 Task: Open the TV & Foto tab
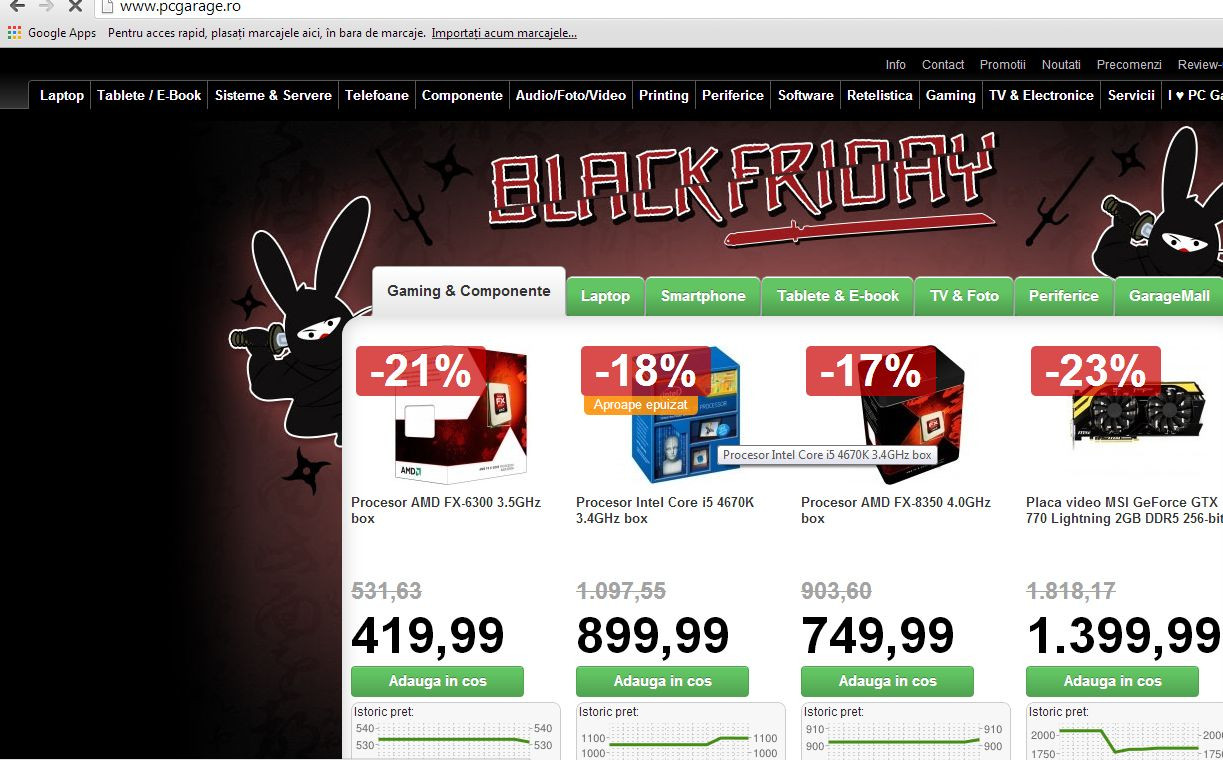pyautogui.click(x=964, y=296)
